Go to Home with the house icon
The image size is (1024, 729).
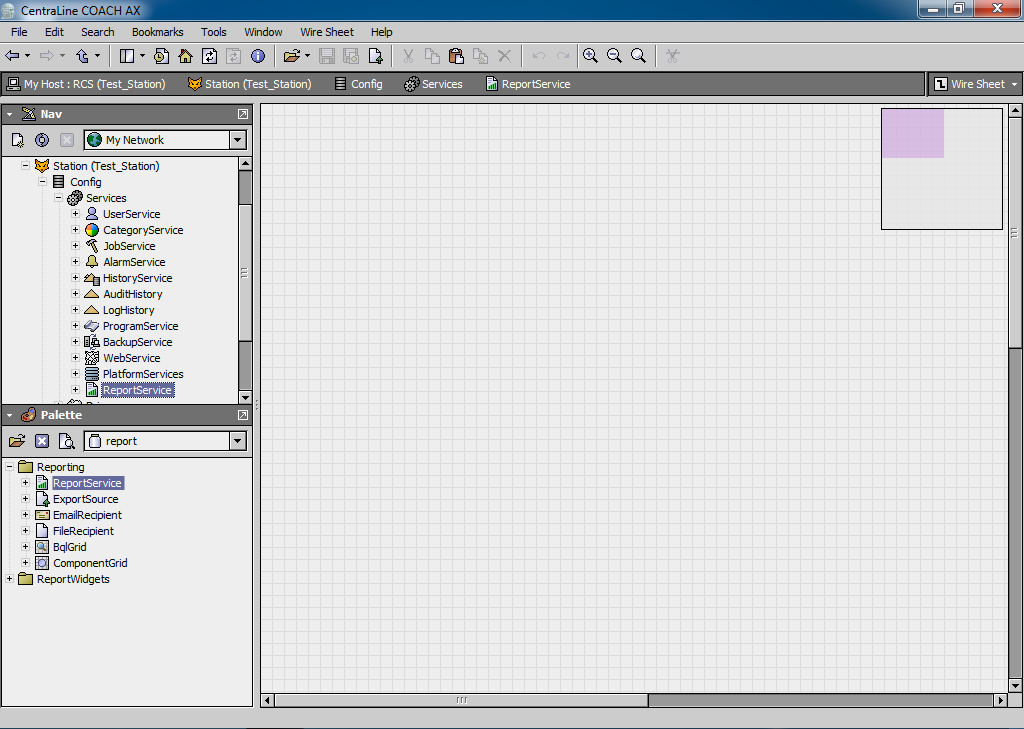(185, 56)
